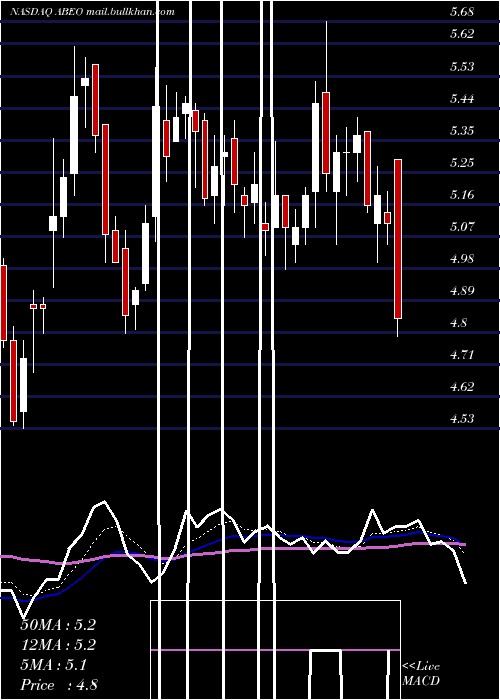500x700 pixels.
Task: Click the 12MA : 5.2 reading
Action: click(x=58, y=645)
